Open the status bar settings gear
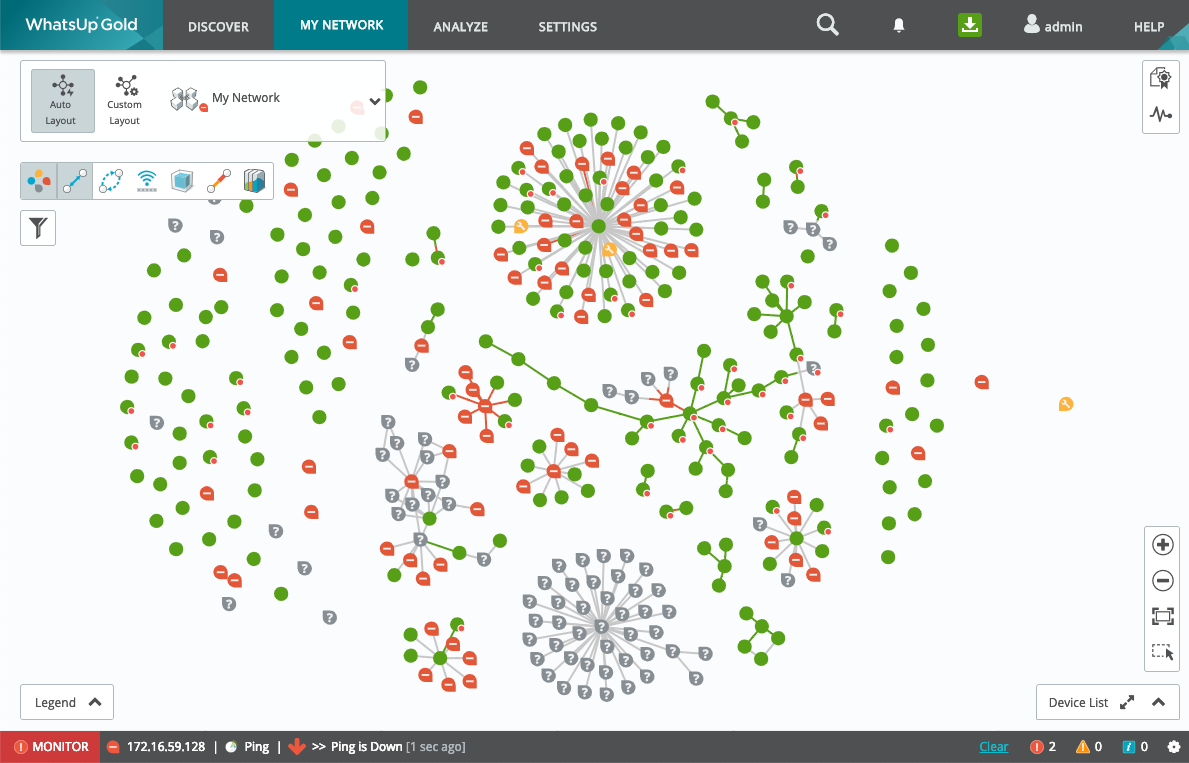 click(x=1174, y=747)
